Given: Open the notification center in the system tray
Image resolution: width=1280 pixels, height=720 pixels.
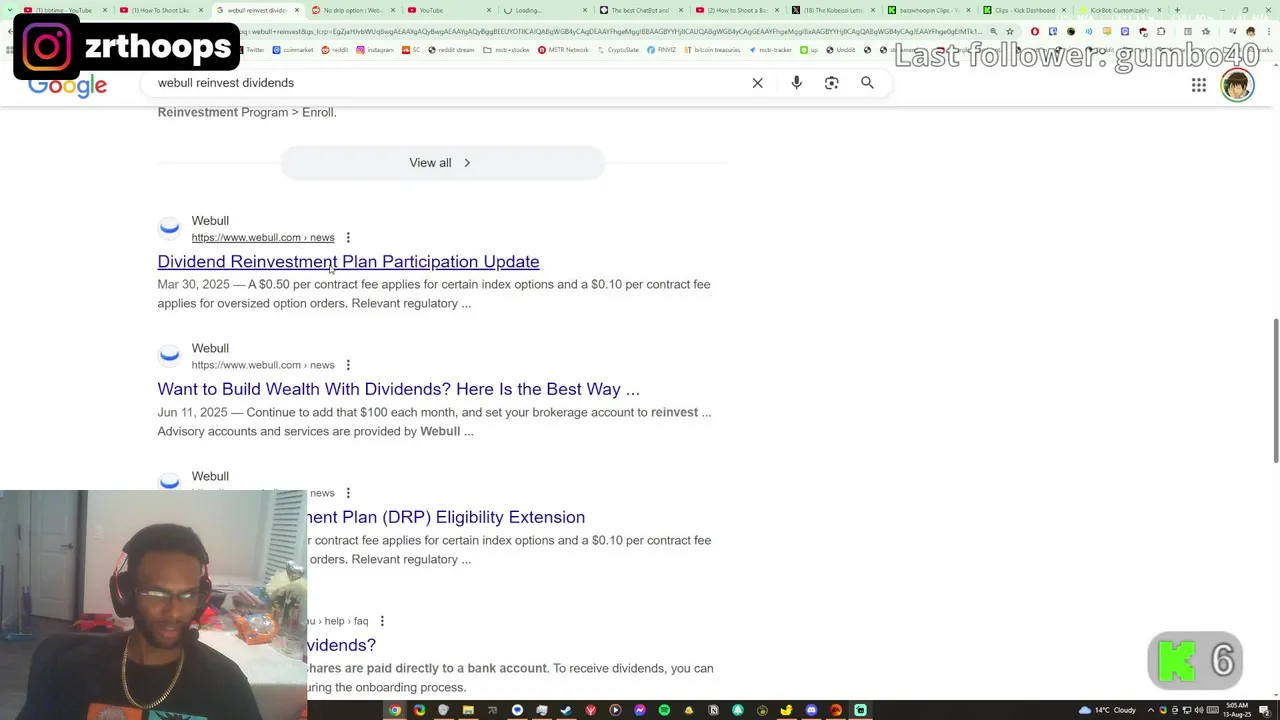Looking at the screenshot, I should pos(1265,710).
